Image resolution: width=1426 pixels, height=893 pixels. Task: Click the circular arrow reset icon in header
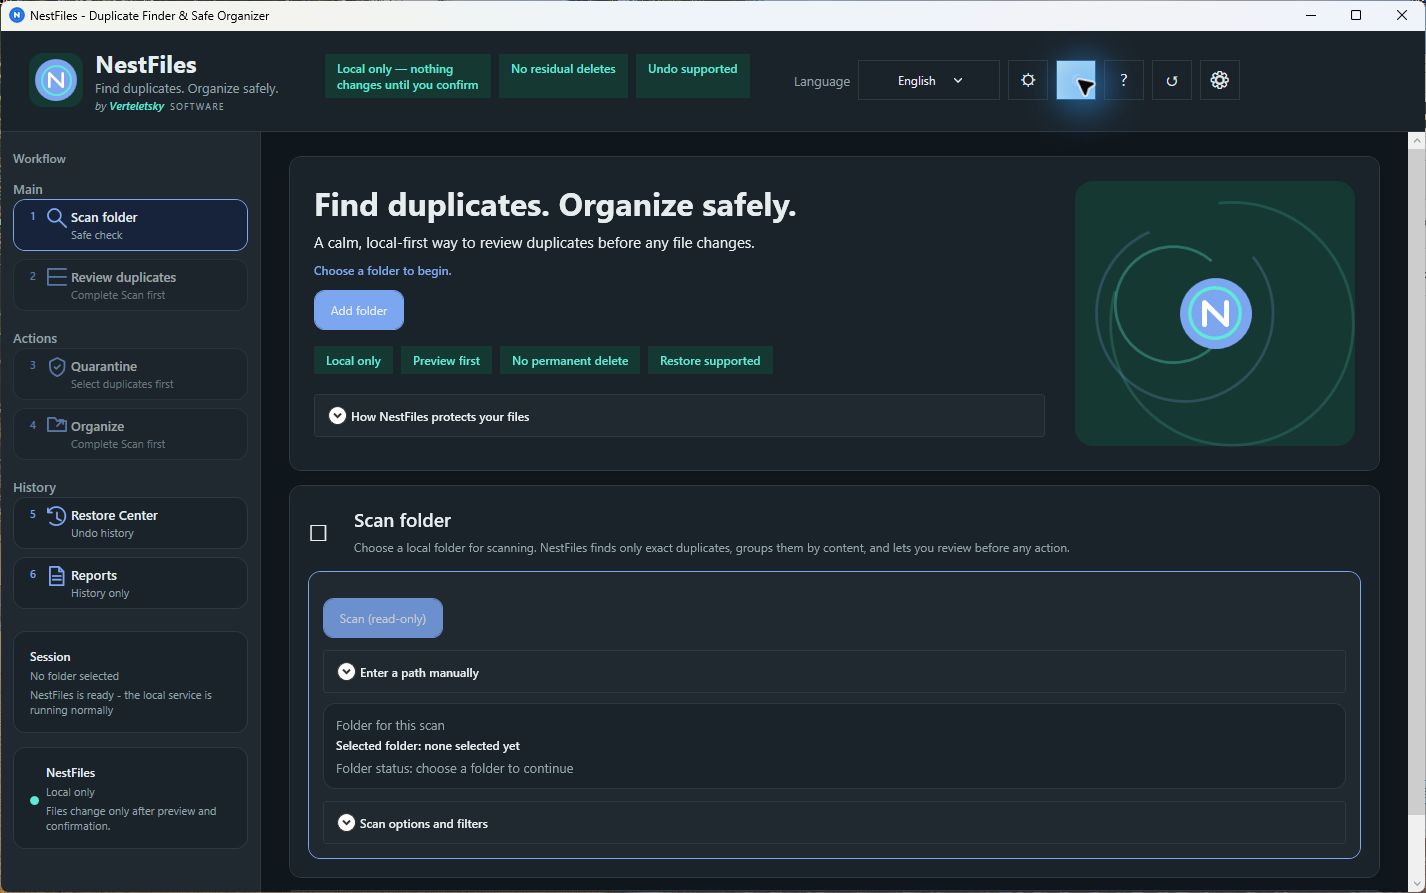[x=1172, y=80]
